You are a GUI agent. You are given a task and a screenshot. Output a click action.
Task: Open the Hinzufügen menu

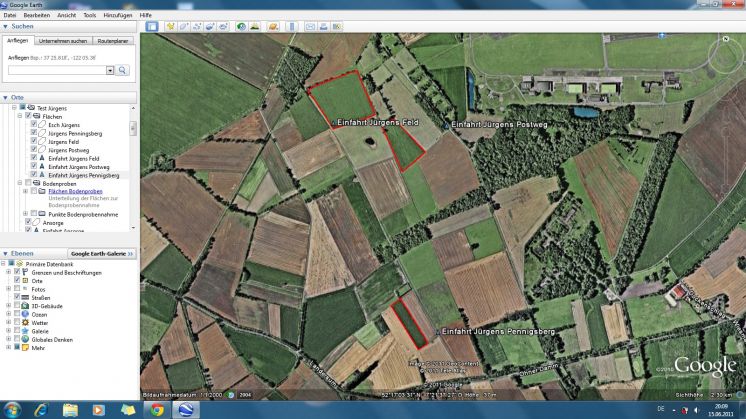coord(117,16)
